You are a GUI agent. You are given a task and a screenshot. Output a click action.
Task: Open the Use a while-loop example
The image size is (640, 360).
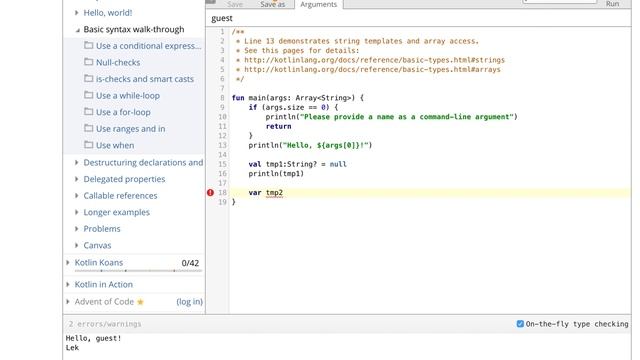[128, 96]
